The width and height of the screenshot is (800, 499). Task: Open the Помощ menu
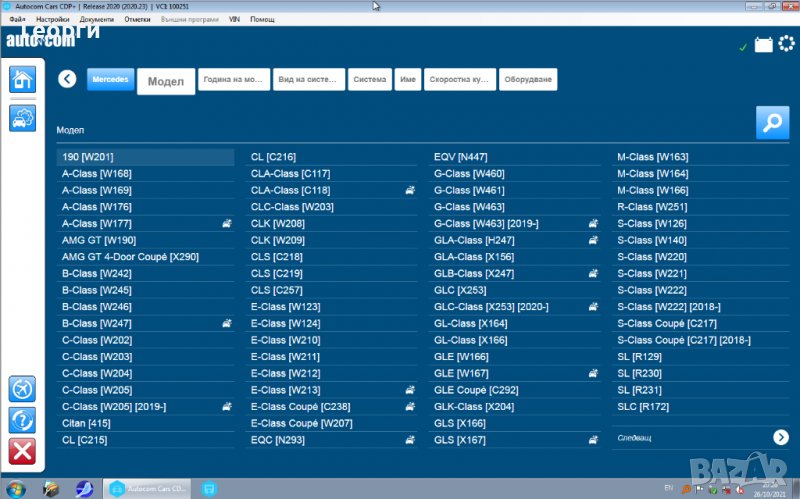tap(262, 19)
